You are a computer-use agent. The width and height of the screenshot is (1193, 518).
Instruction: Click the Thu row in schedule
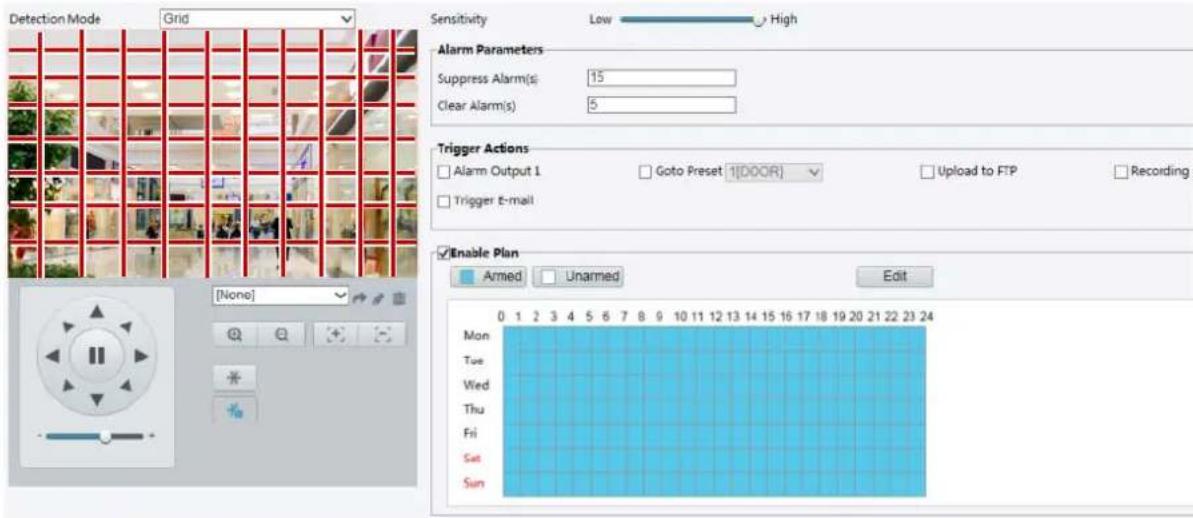click(714, 410)
